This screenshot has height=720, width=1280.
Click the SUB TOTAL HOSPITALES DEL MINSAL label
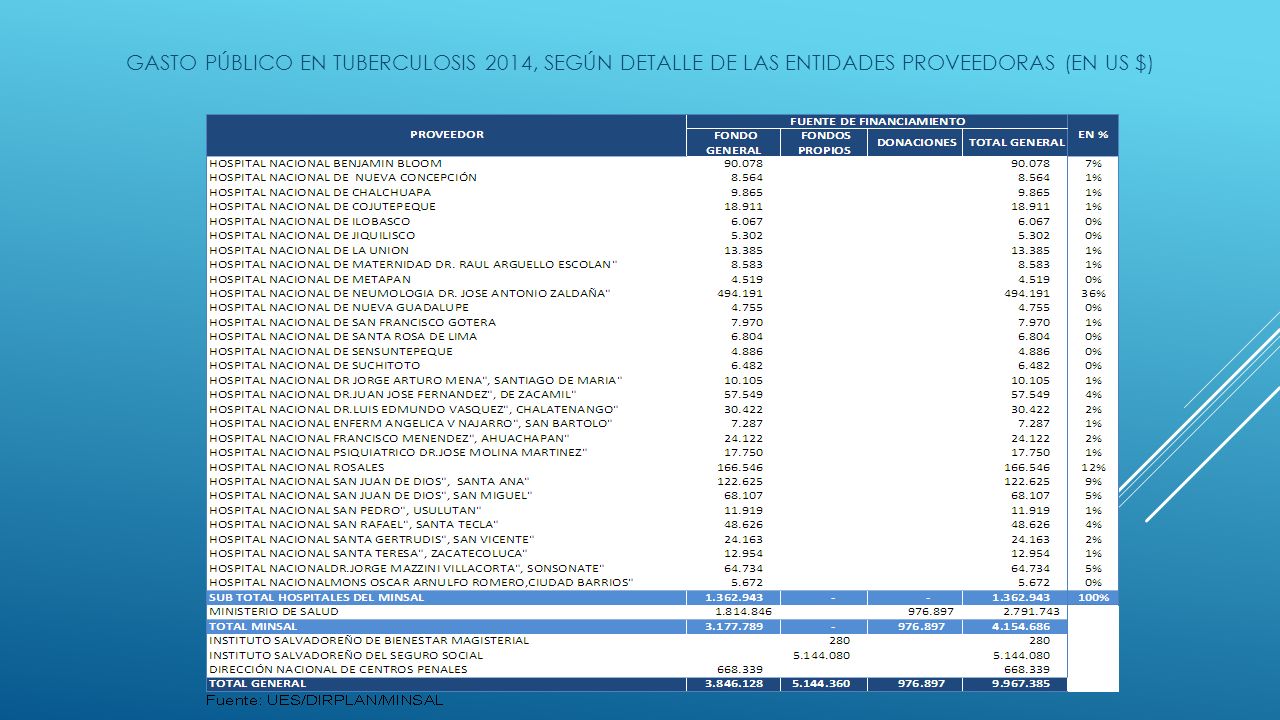tap(316, 598)
